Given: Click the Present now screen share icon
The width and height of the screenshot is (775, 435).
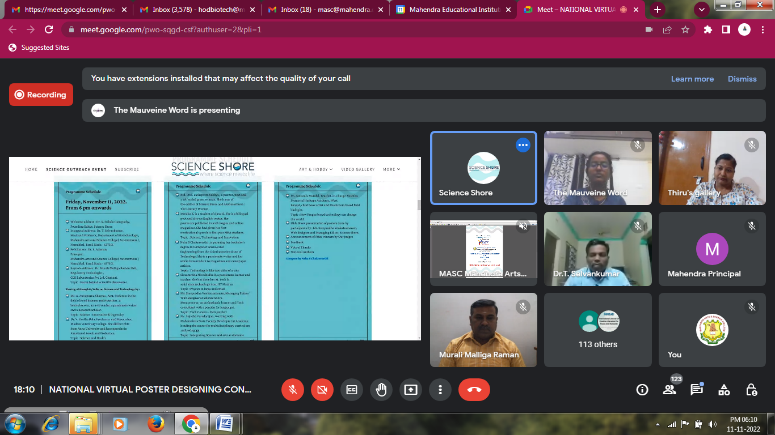Looking at the screenshot, I should [410, 389].
